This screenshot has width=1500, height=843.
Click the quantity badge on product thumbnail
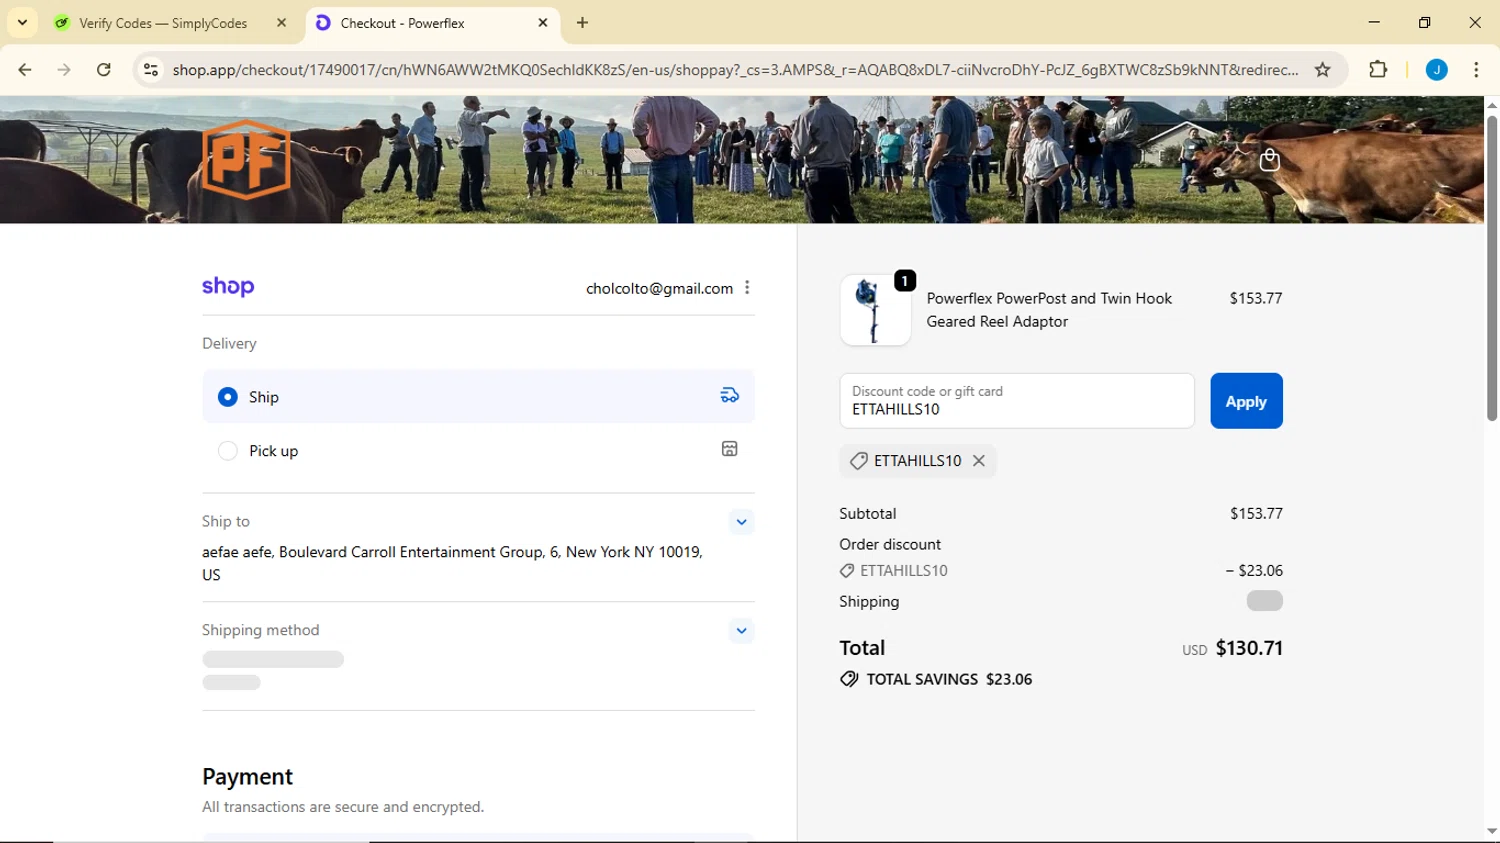pos(905,281)
